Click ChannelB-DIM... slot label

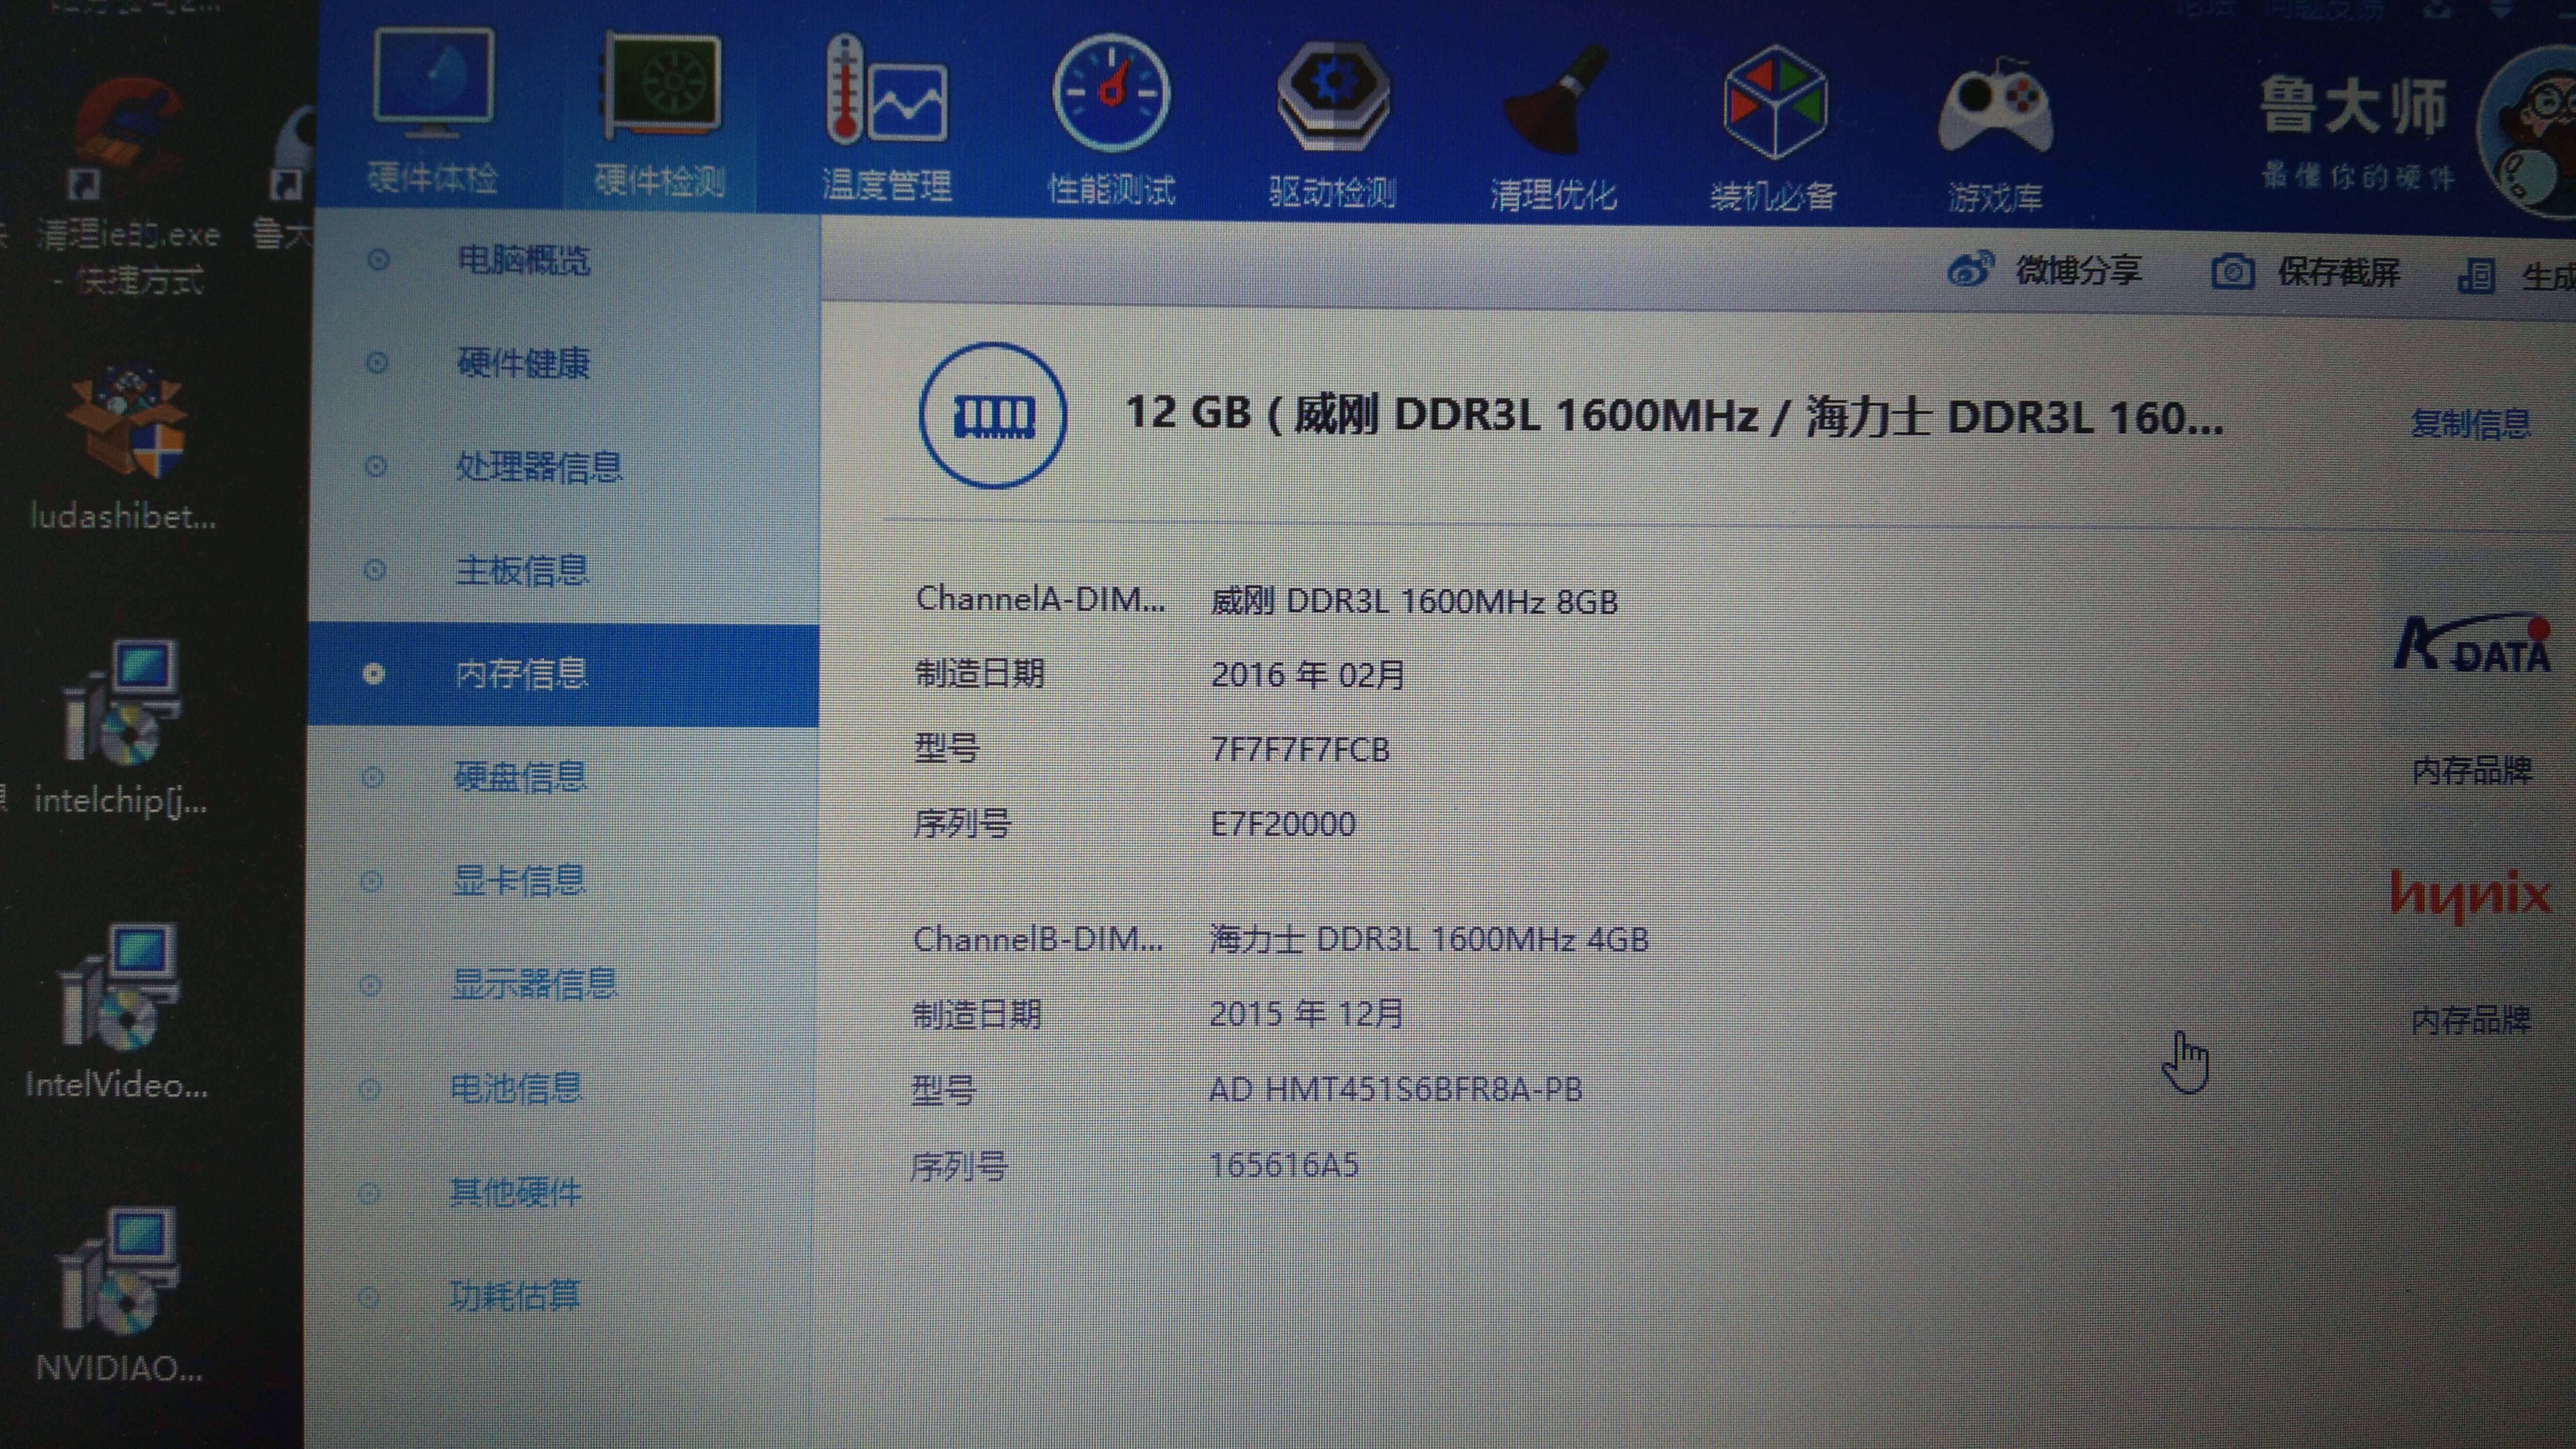pos(1038,939)
